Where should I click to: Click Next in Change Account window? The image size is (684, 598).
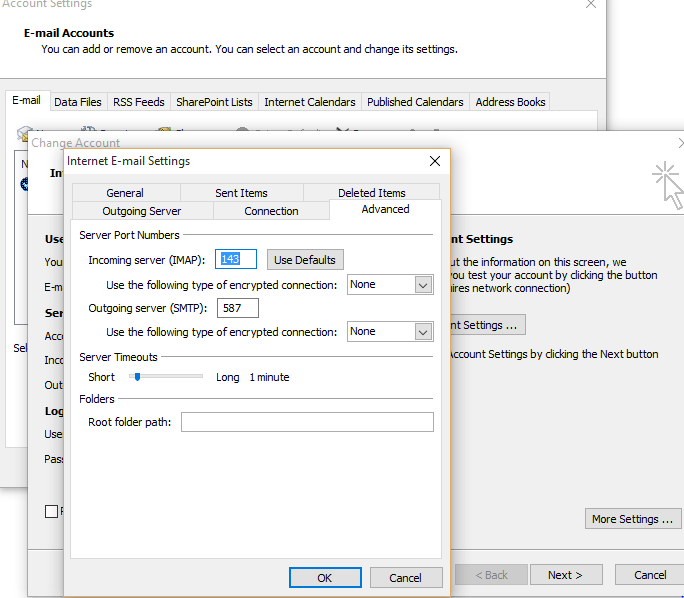coord(566,575)
